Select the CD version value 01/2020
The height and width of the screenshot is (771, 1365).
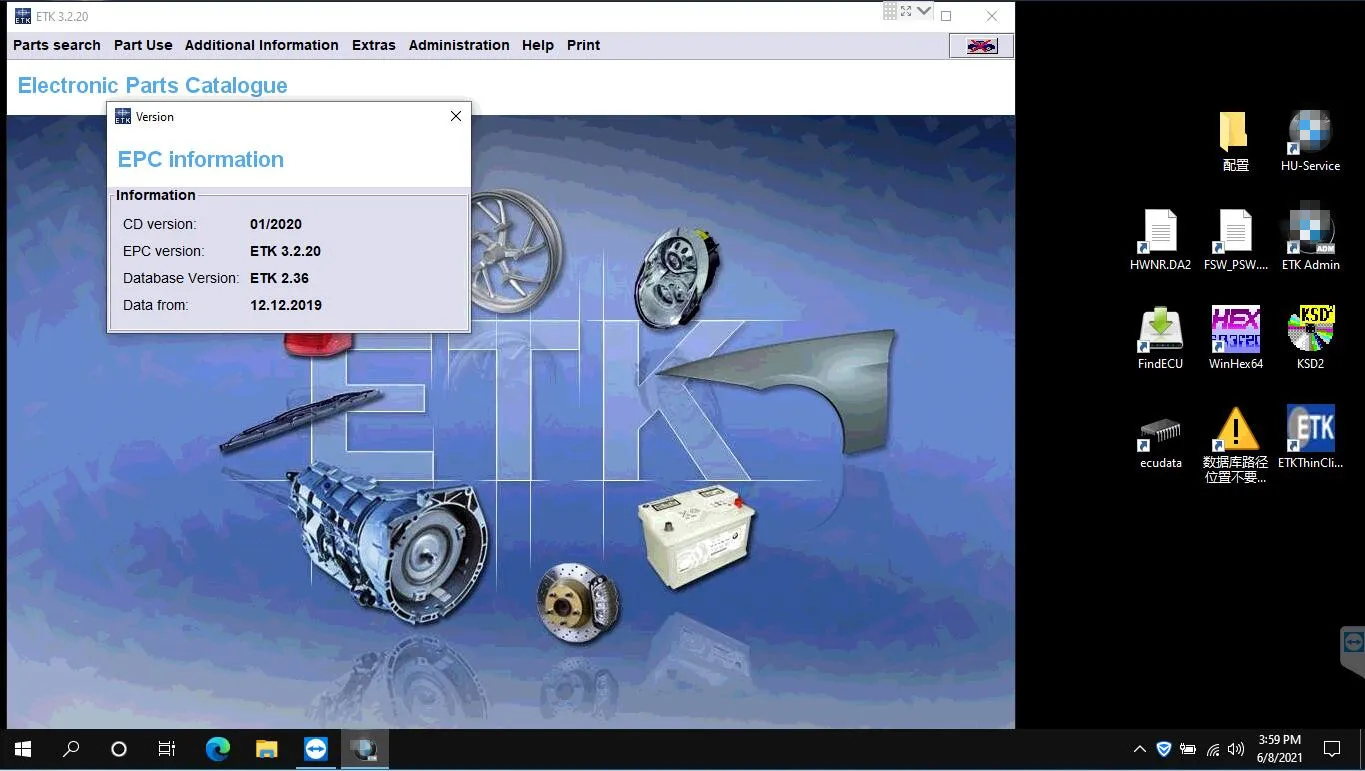point(276,224)
